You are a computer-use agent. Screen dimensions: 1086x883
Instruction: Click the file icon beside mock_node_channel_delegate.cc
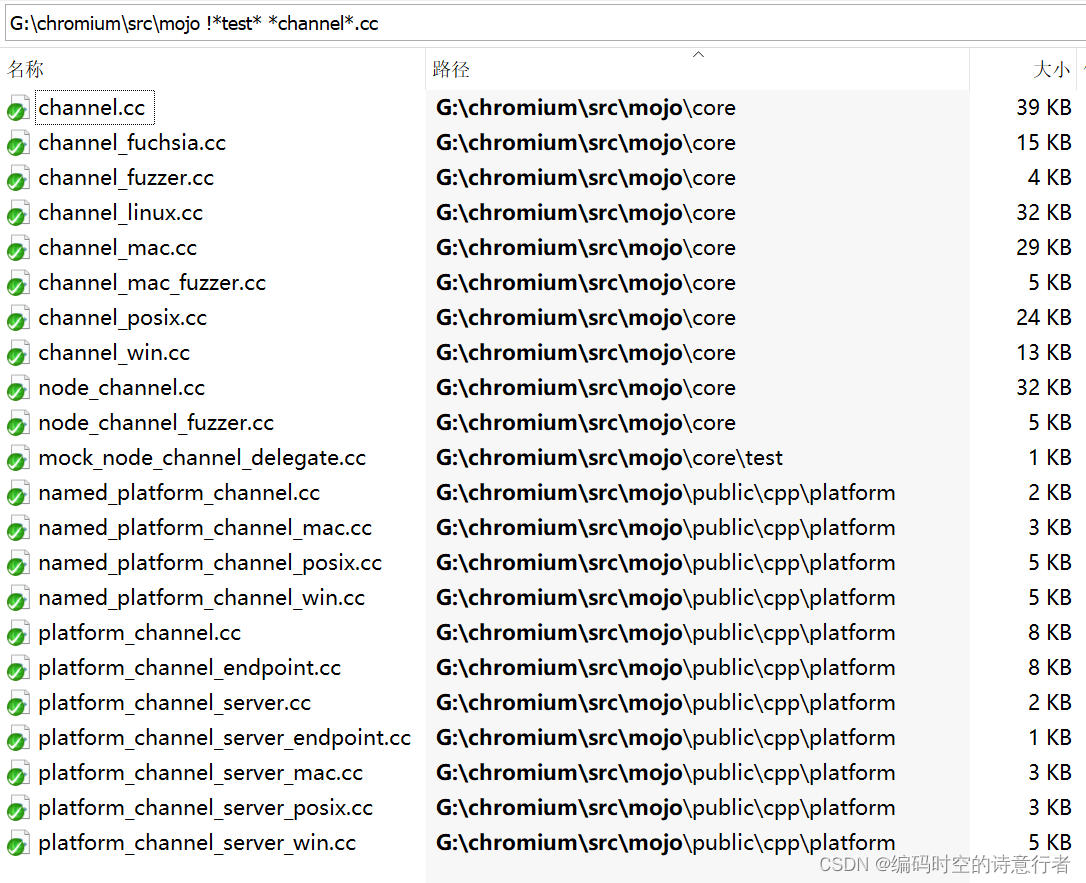pos(18,458)
